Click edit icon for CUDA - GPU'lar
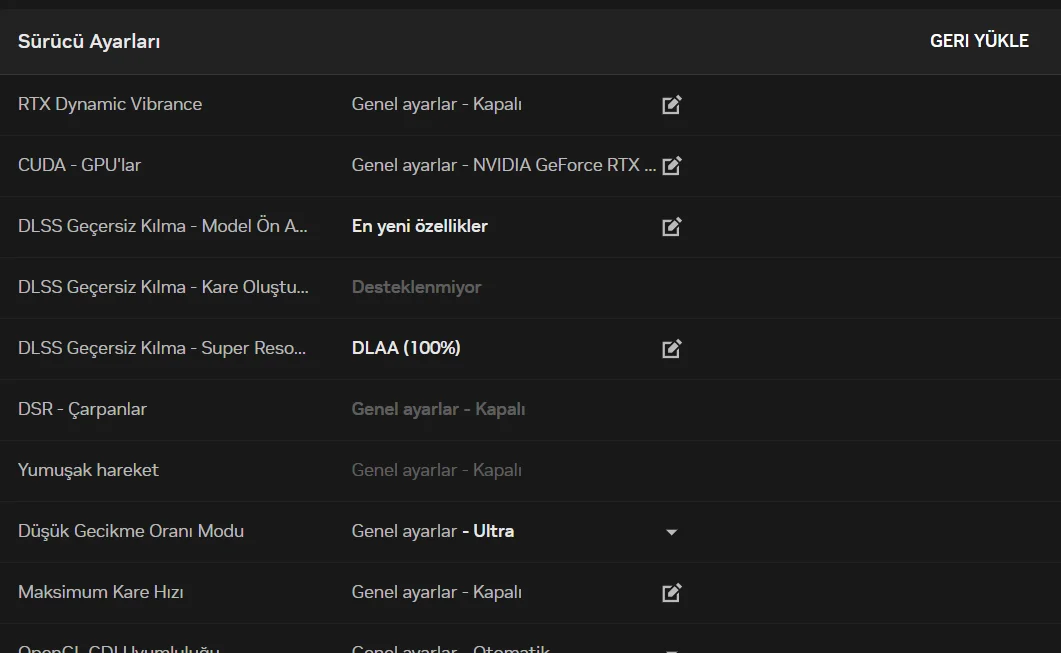The width and height of the screenshot is (1061, 653). click(671, 166)
